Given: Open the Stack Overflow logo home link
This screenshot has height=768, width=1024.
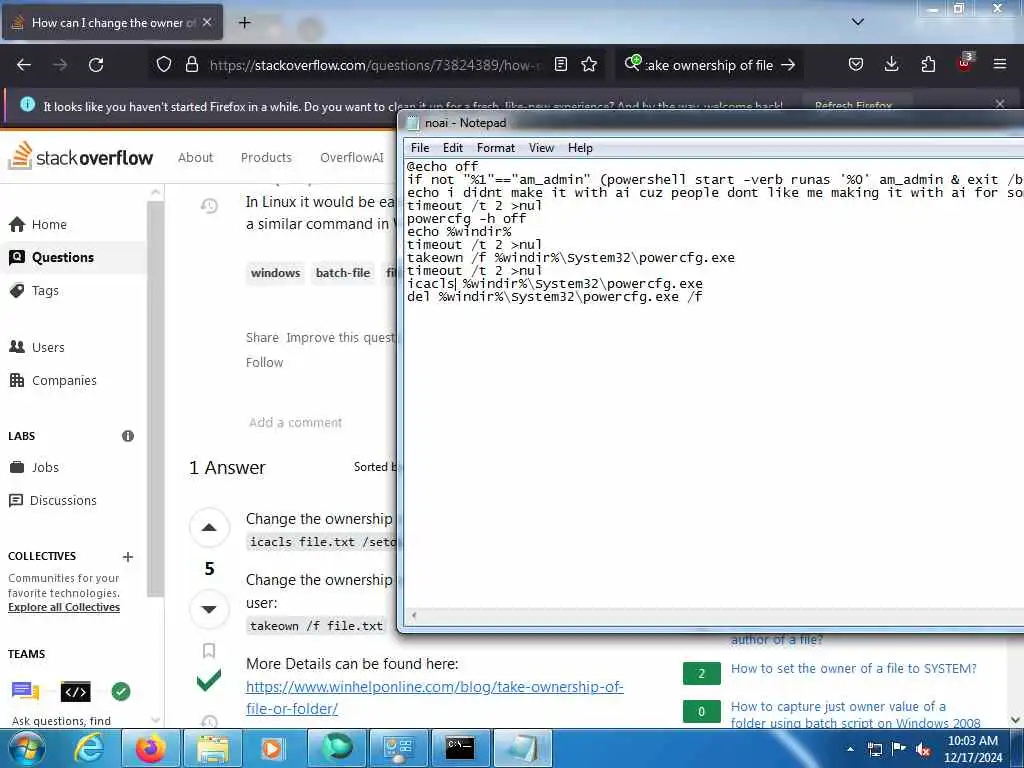Looking at the screenshot, I should pyautogui.click(x=80, y=157).
